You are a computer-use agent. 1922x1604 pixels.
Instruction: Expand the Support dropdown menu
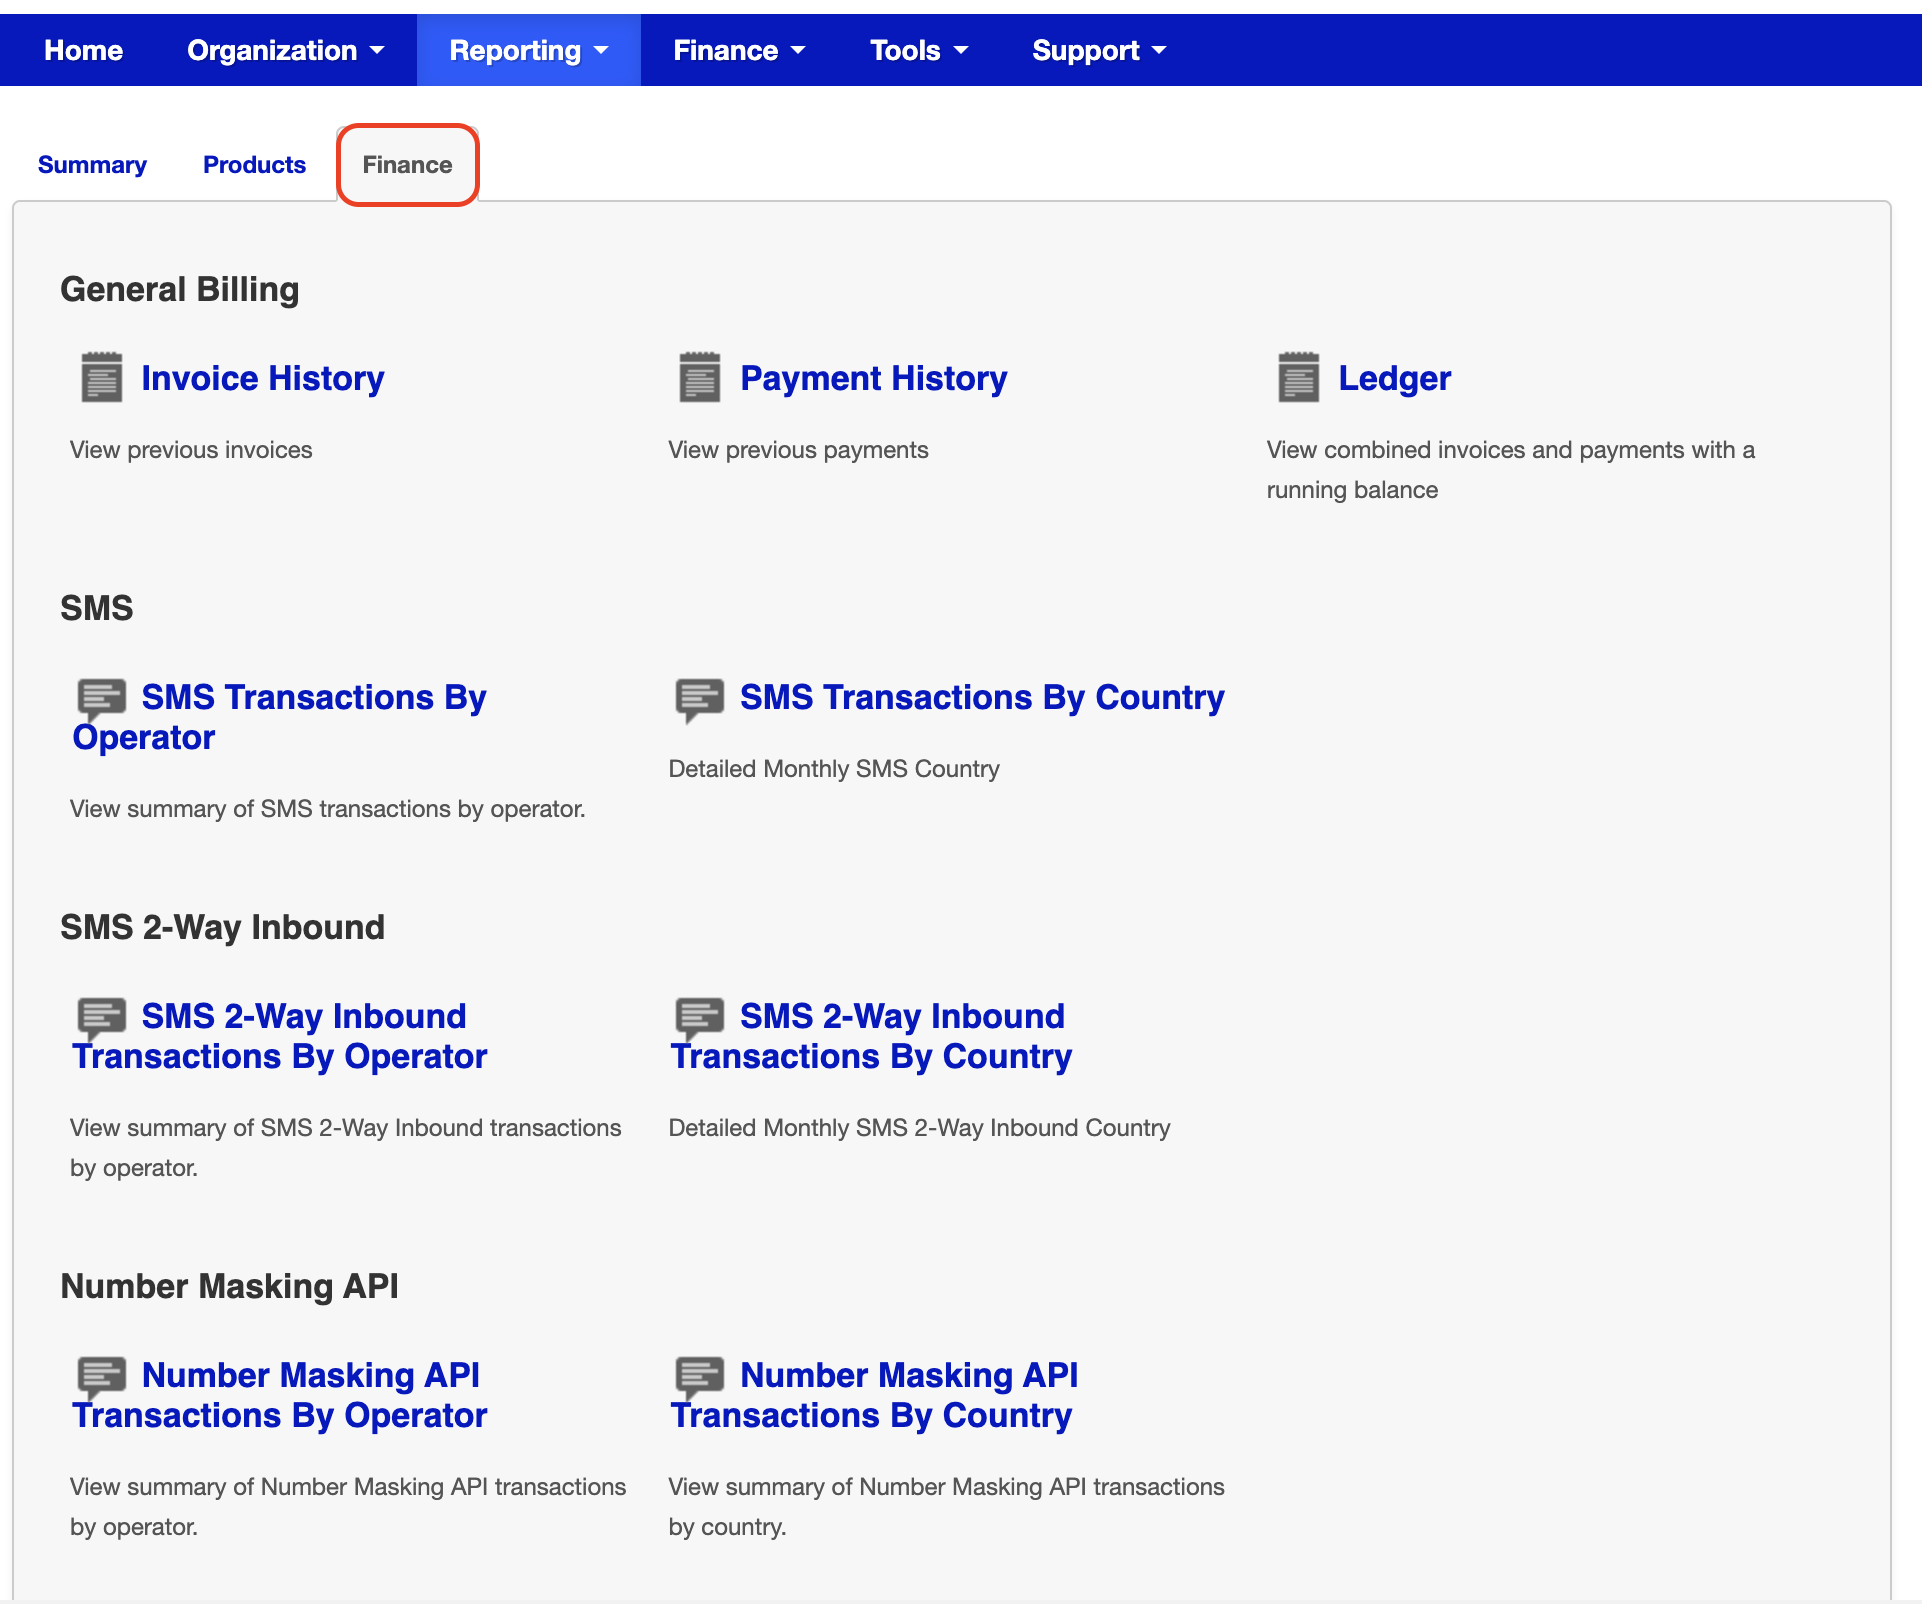click(1099, 50)
